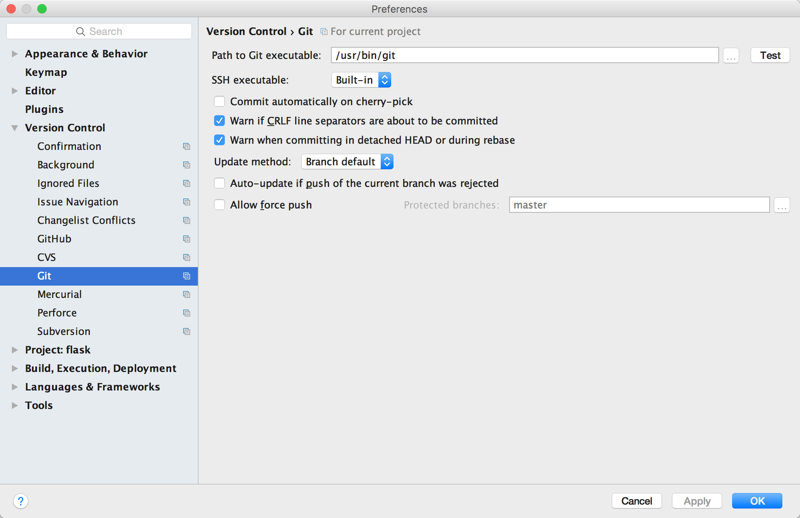Select Keymap in the settings sidebar

[46, 72]
